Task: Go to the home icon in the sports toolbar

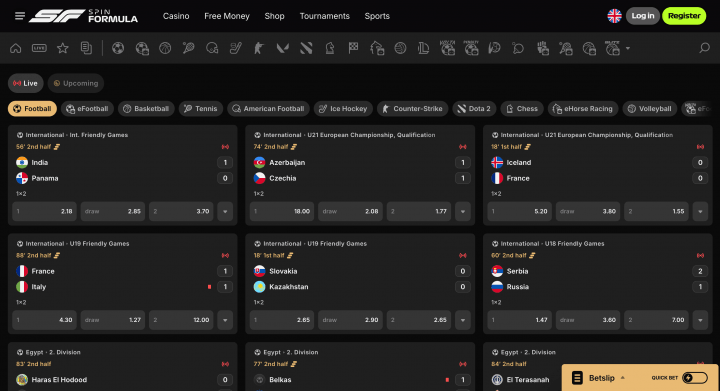Action: 16,48
